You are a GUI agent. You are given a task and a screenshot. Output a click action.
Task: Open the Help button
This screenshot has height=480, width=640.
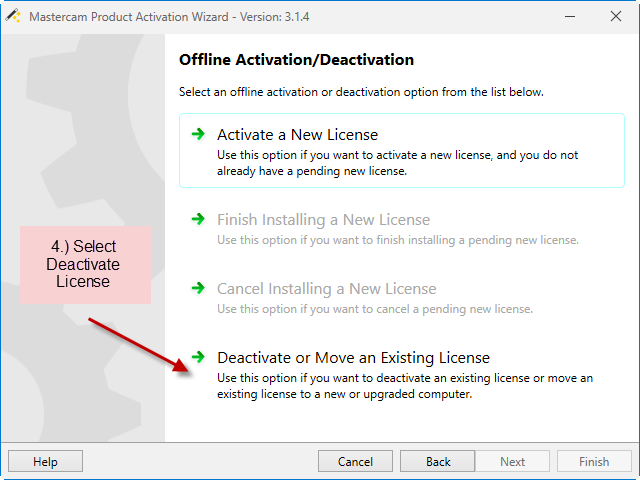[x=45, y=462]
